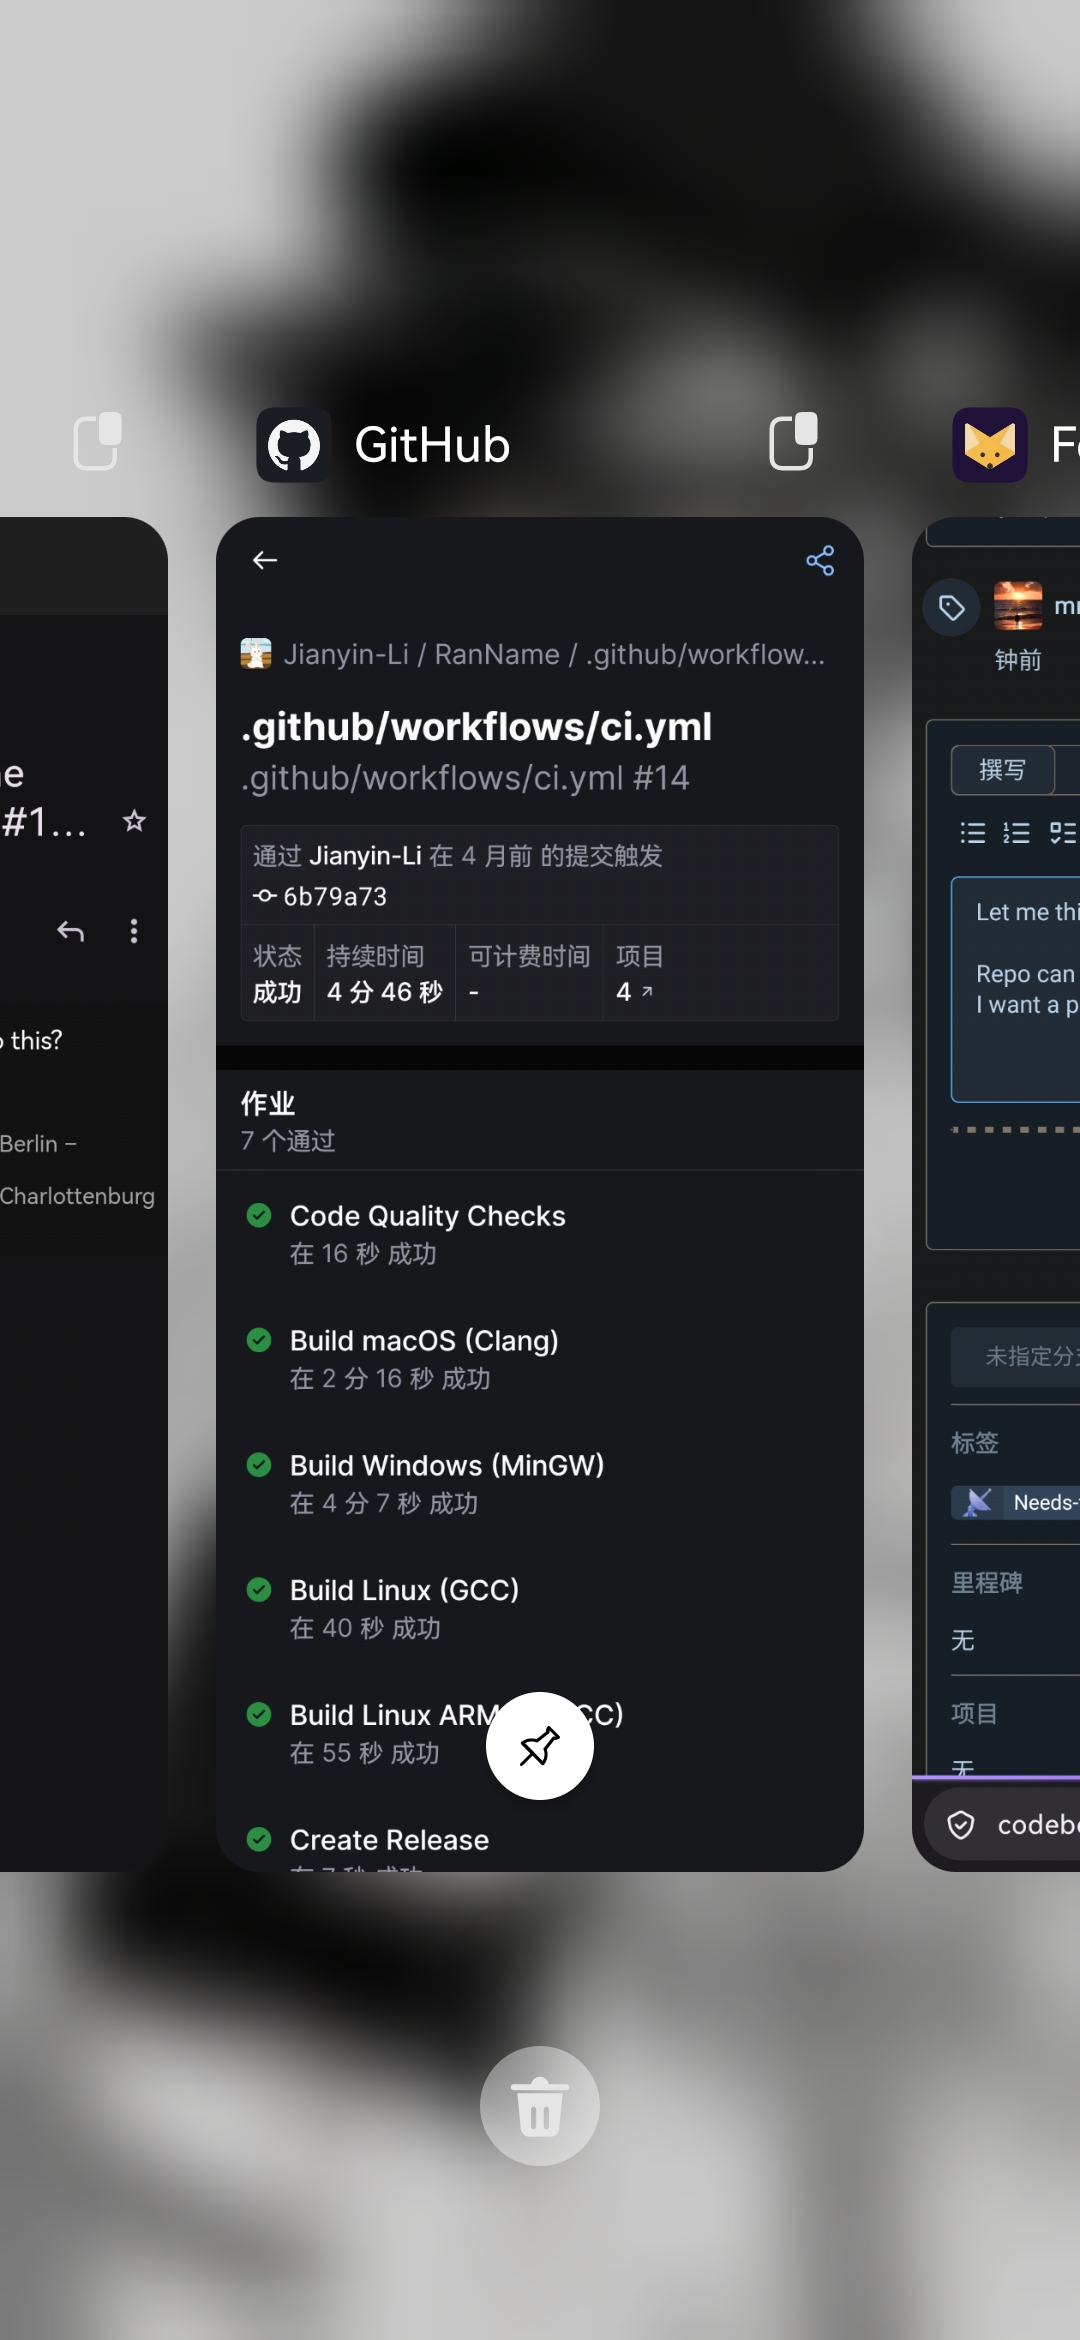Open the Build macOS (Clang) job
This screenshot has height=2340, width=1080.
540,1359
